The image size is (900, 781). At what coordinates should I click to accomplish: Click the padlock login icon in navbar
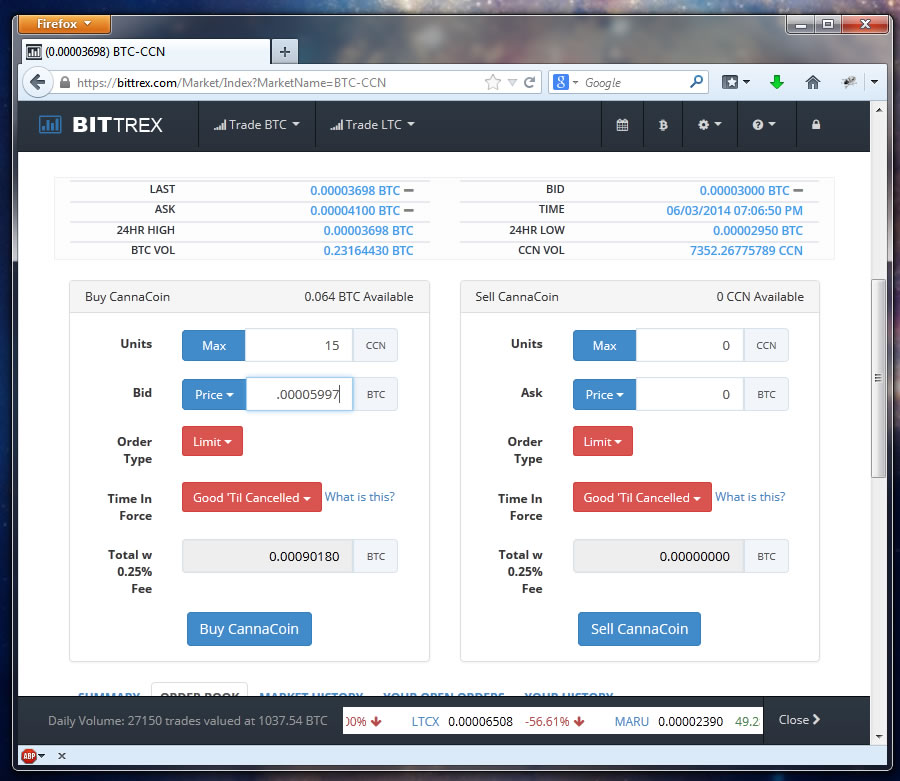point(816,125)
